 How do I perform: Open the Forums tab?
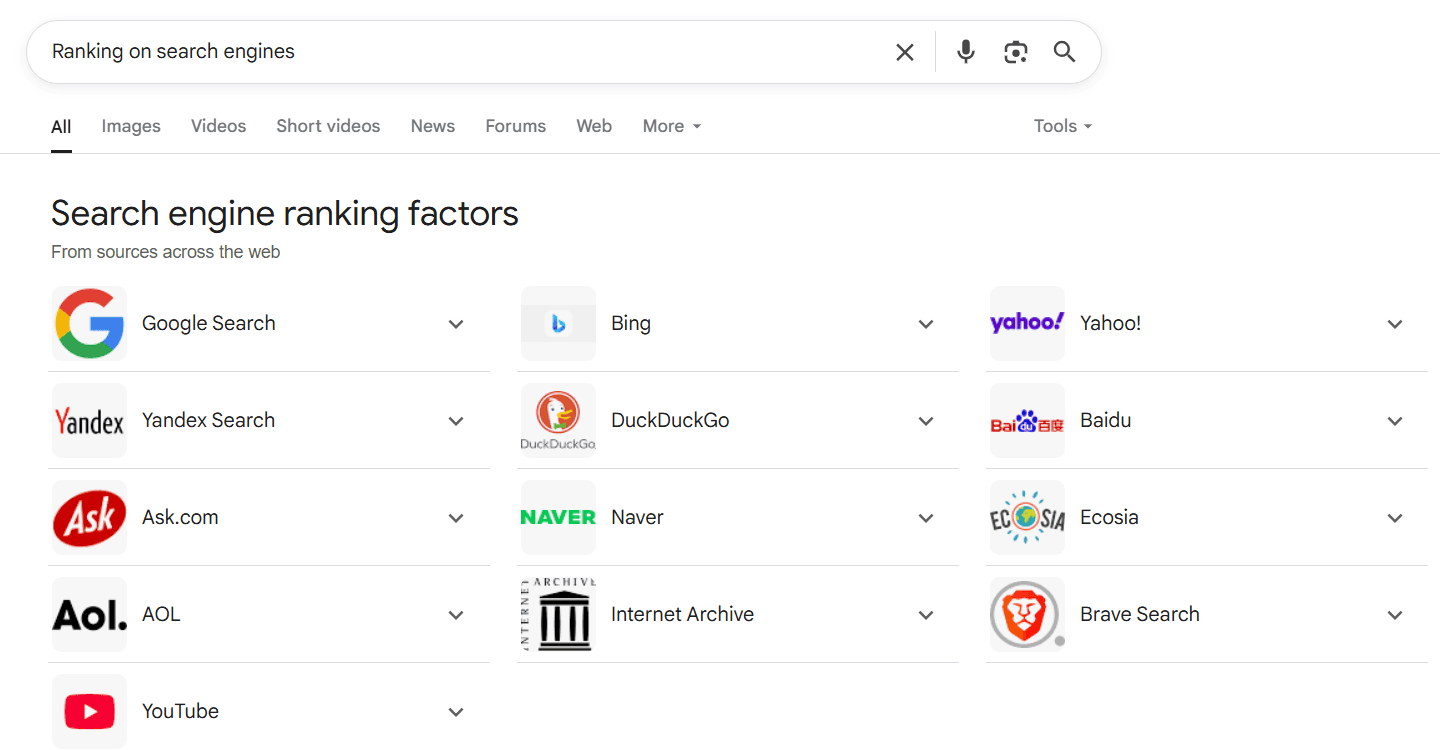(516, 126)
